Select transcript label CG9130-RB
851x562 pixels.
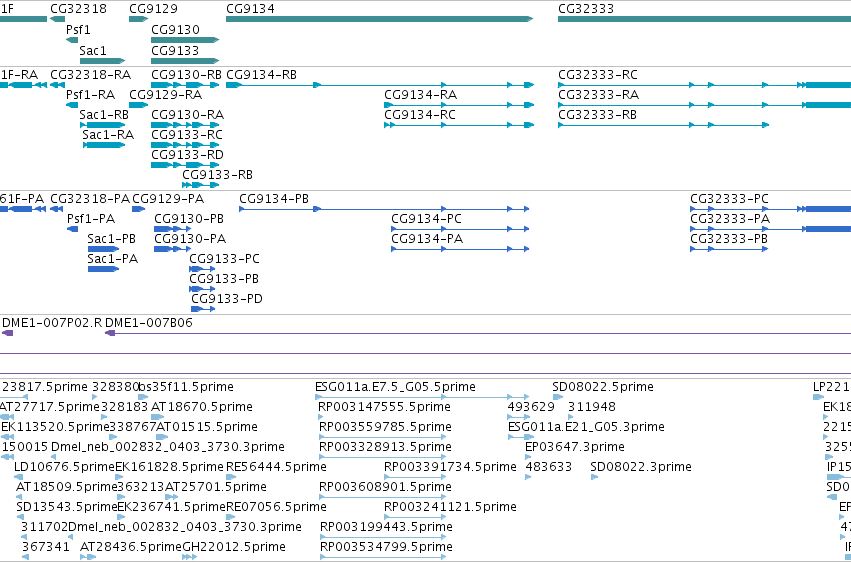[x=187, y=75]
